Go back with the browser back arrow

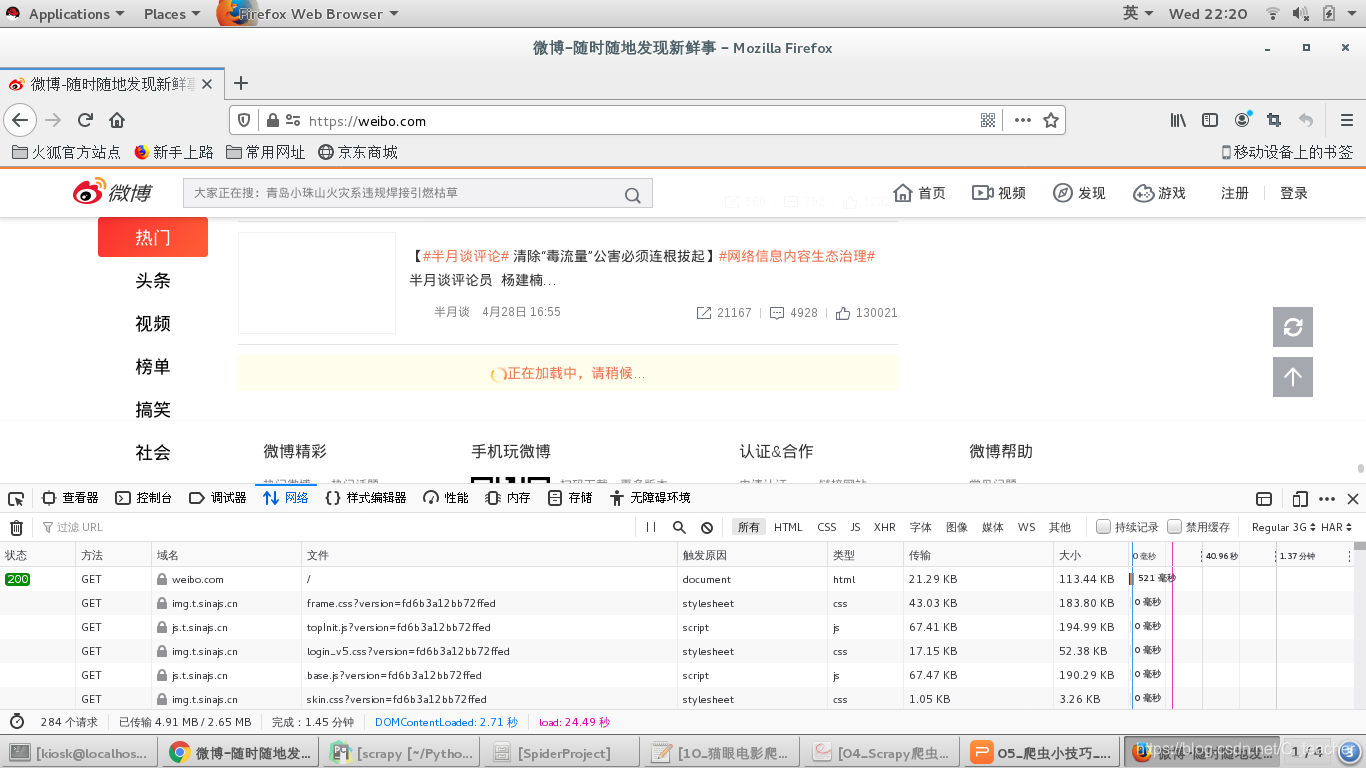click(x=20, y=120)
